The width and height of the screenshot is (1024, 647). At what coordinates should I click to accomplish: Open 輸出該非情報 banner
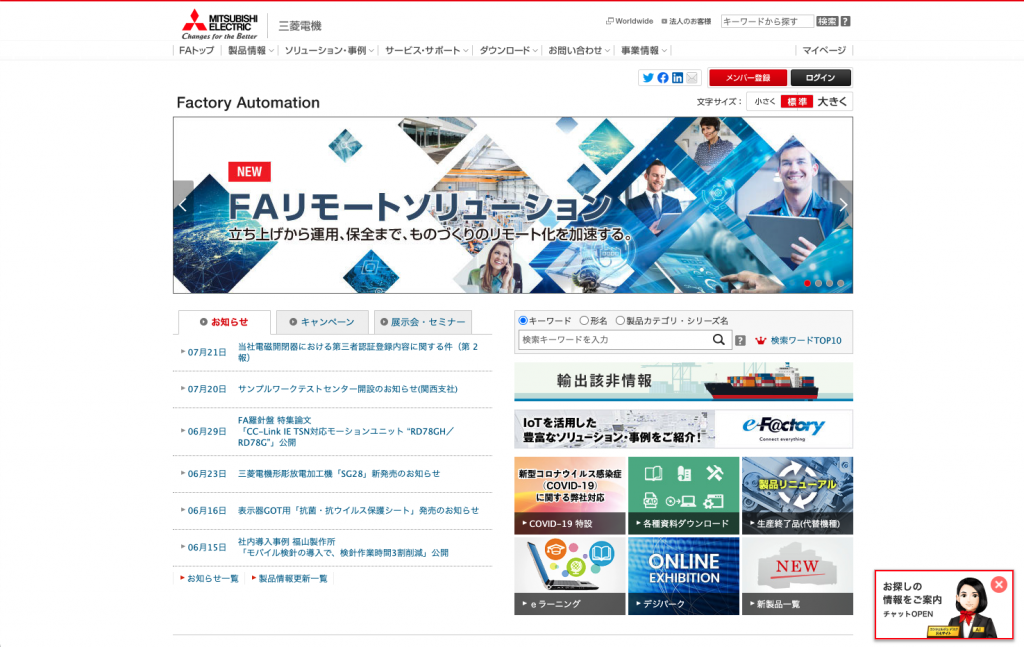(x=683, y=381)
